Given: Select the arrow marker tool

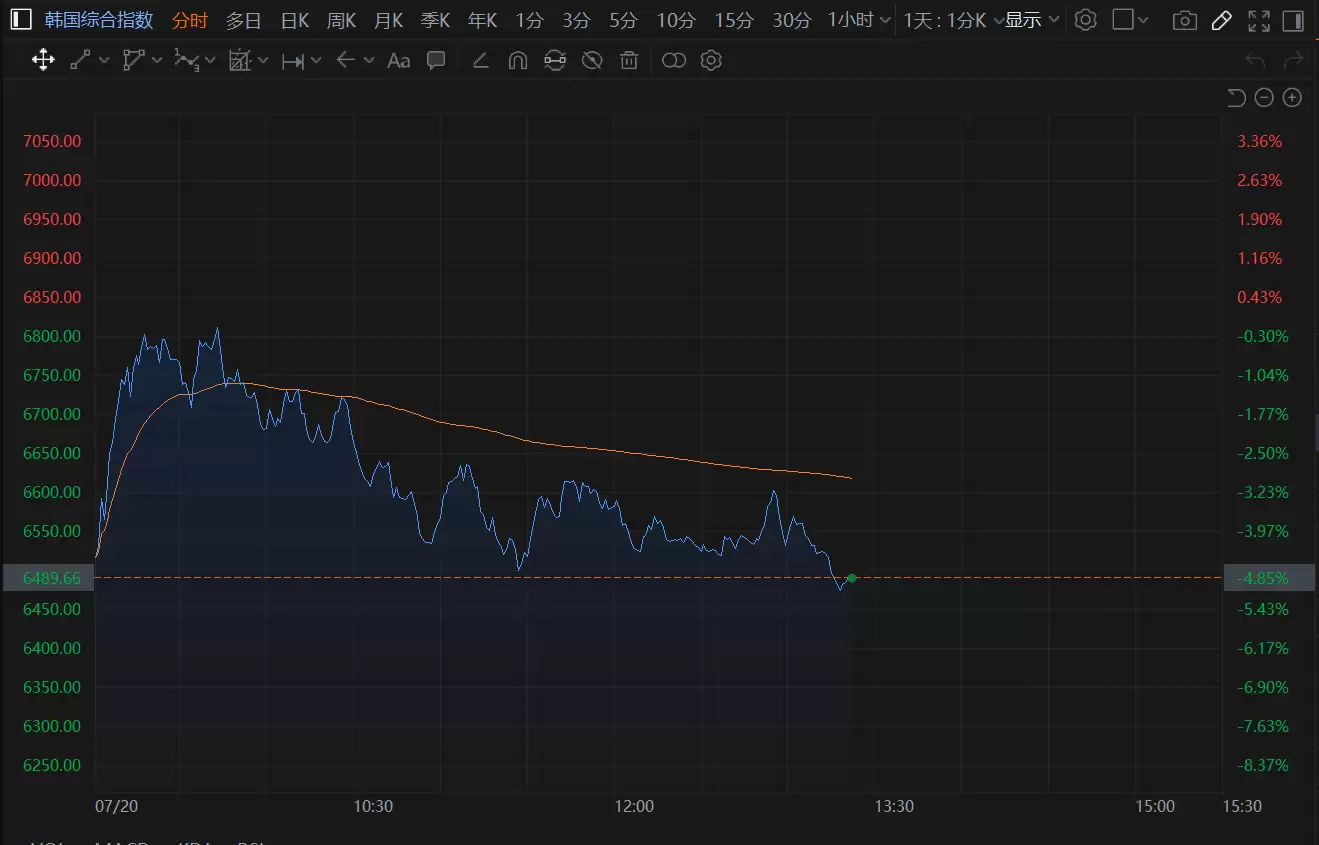Looking at the screenshot, I should point(346,60).
